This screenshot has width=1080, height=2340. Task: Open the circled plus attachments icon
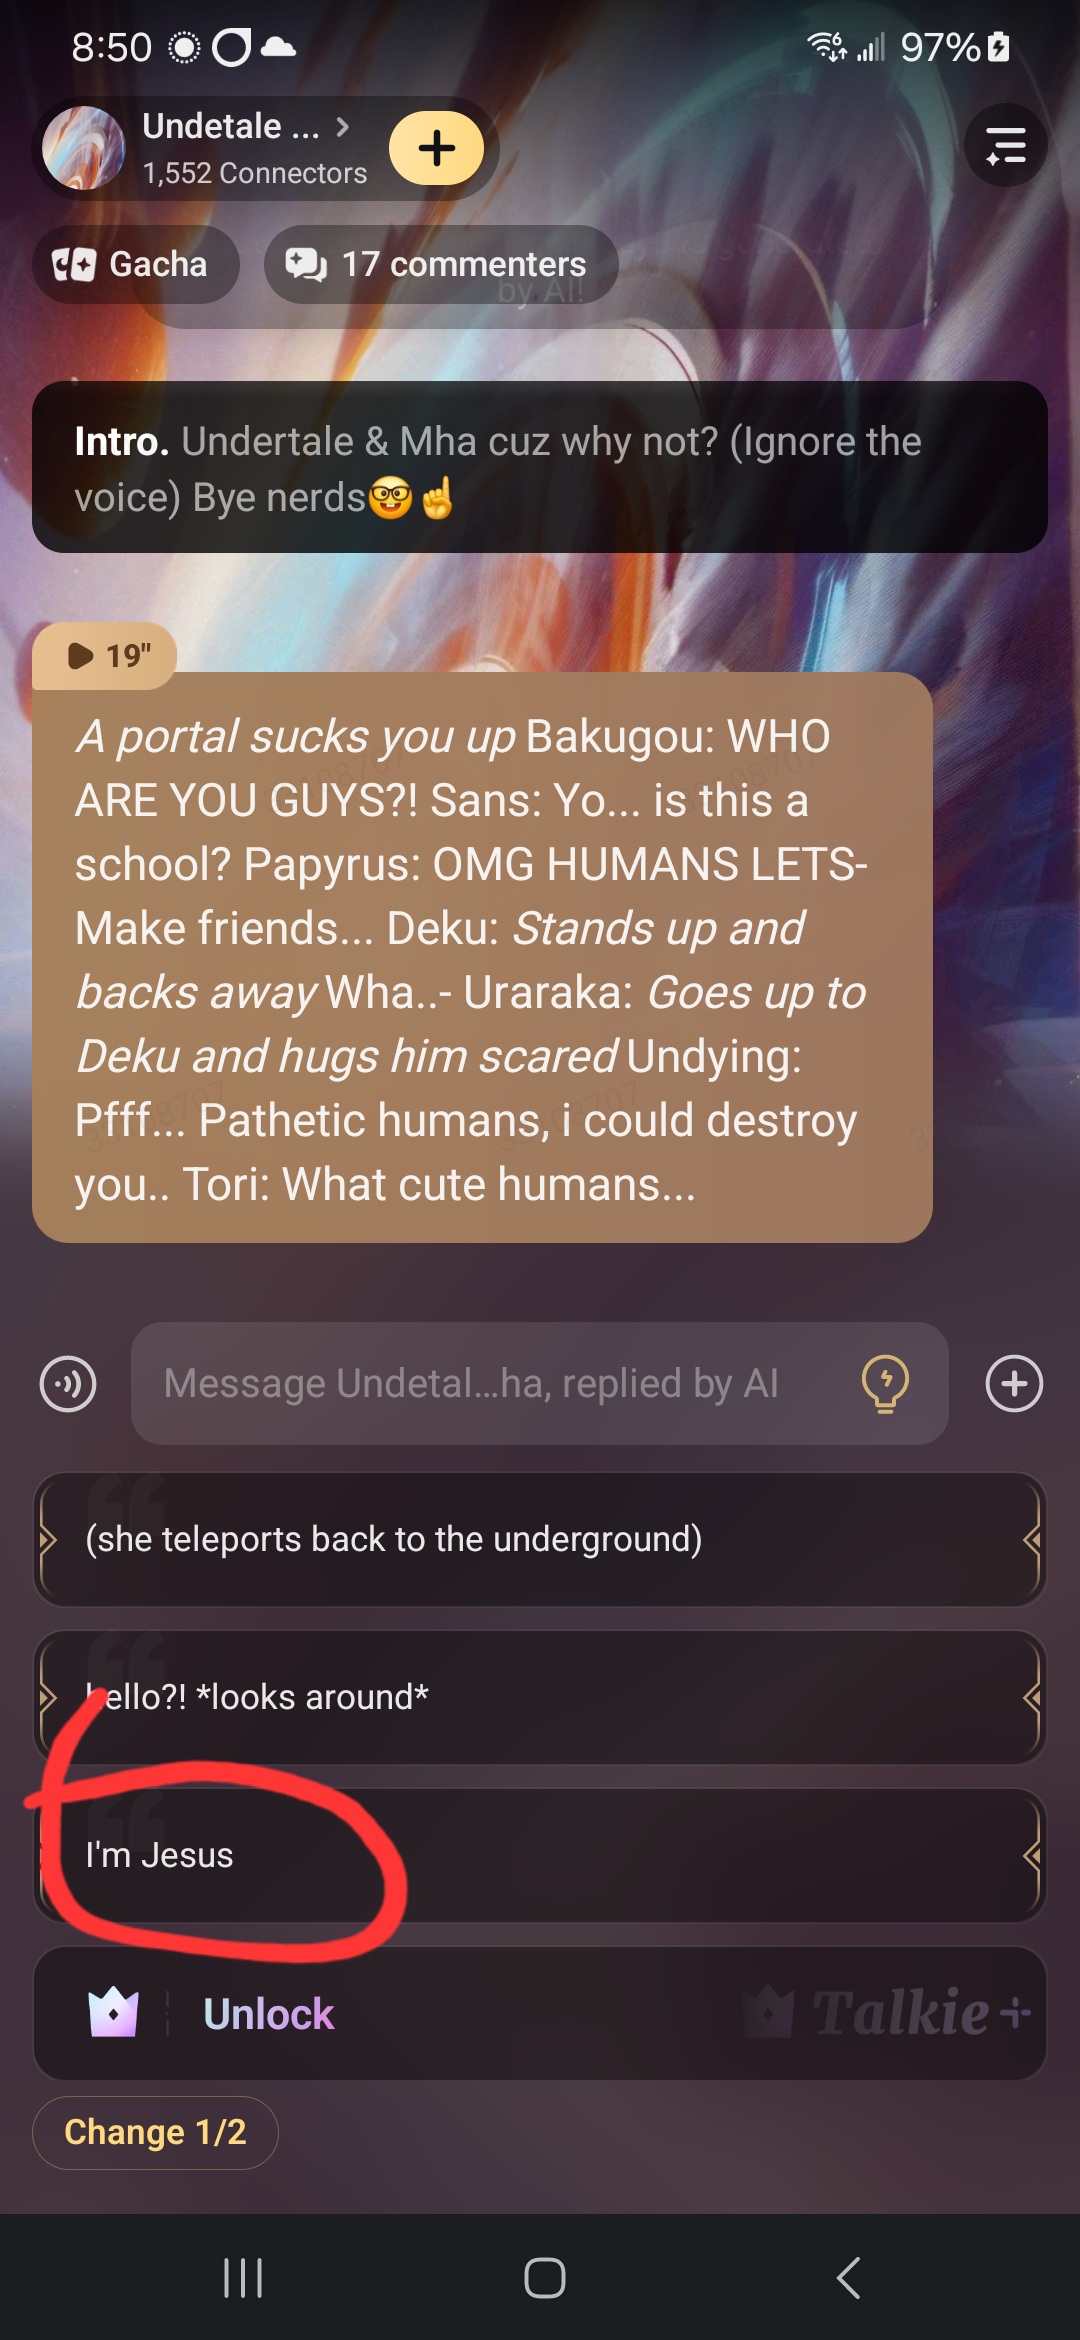(1014, 1384)
